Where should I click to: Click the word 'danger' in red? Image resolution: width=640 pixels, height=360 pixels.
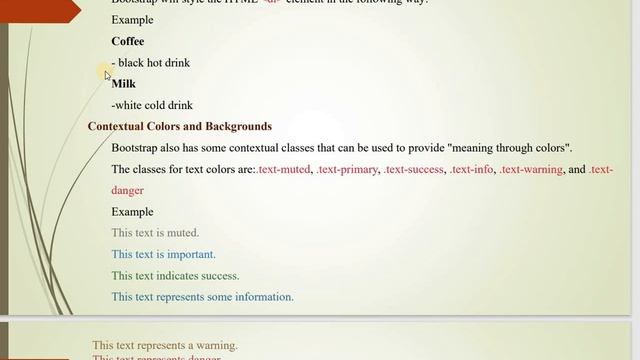click(x=127, y=191)
